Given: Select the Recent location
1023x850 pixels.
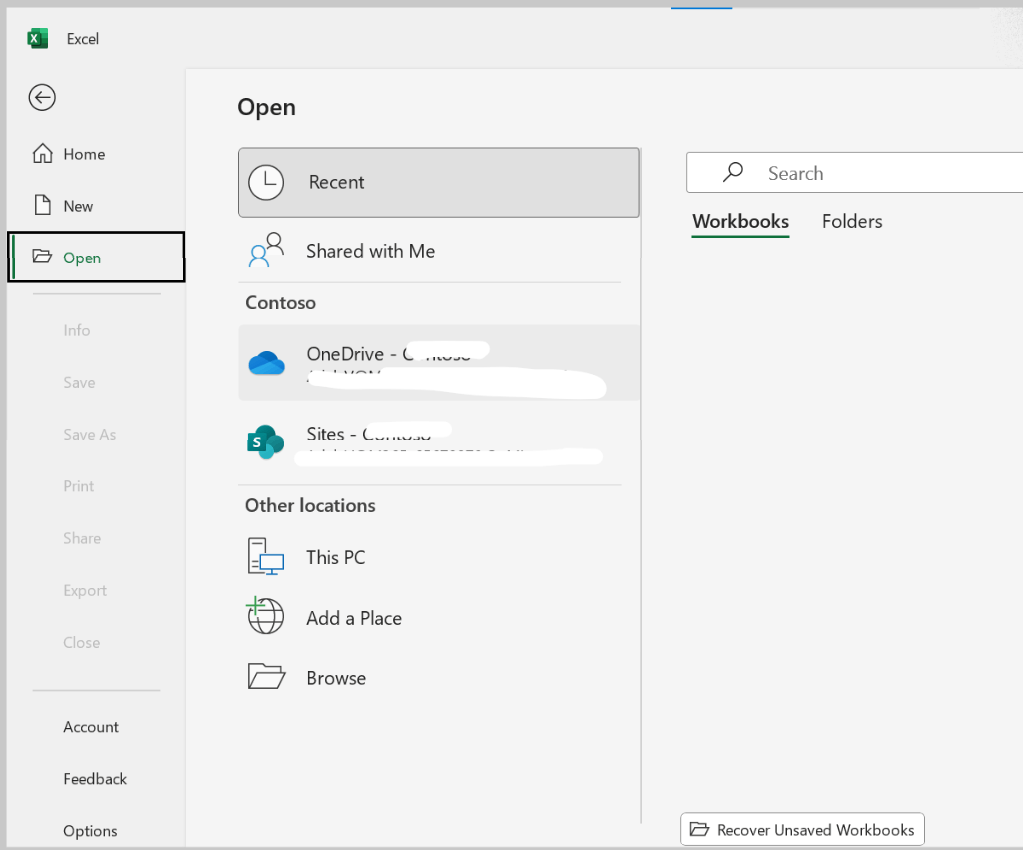Looking at the screenshot, I should point(438,182).
